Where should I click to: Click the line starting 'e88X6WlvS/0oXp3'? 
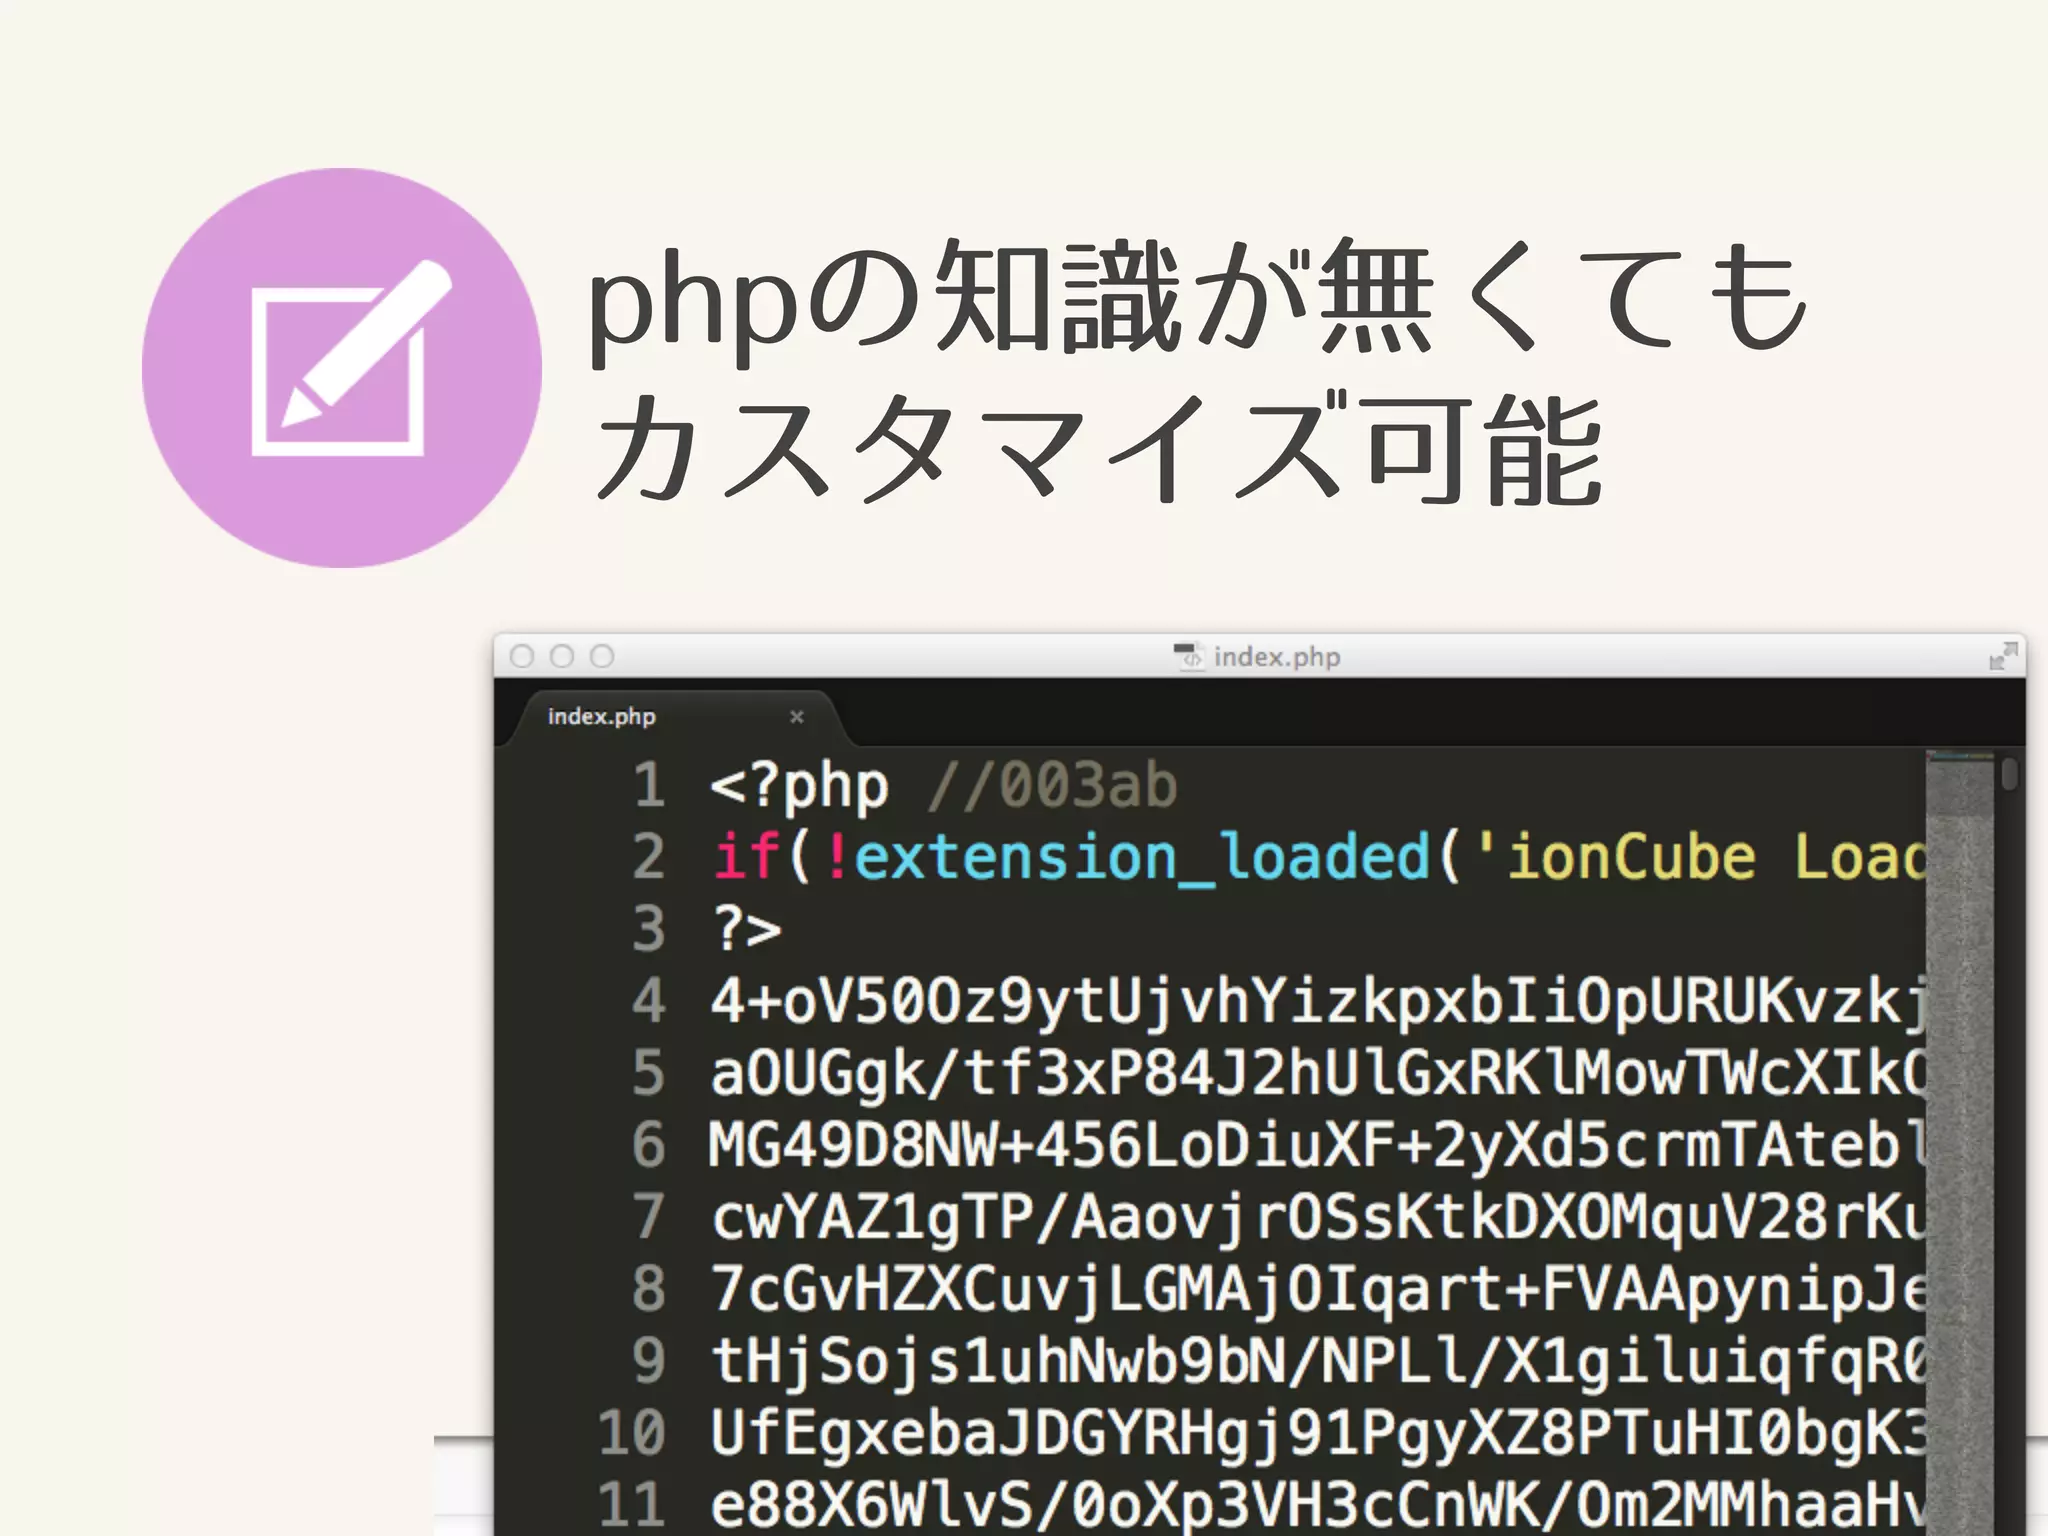(1317, 1505)
